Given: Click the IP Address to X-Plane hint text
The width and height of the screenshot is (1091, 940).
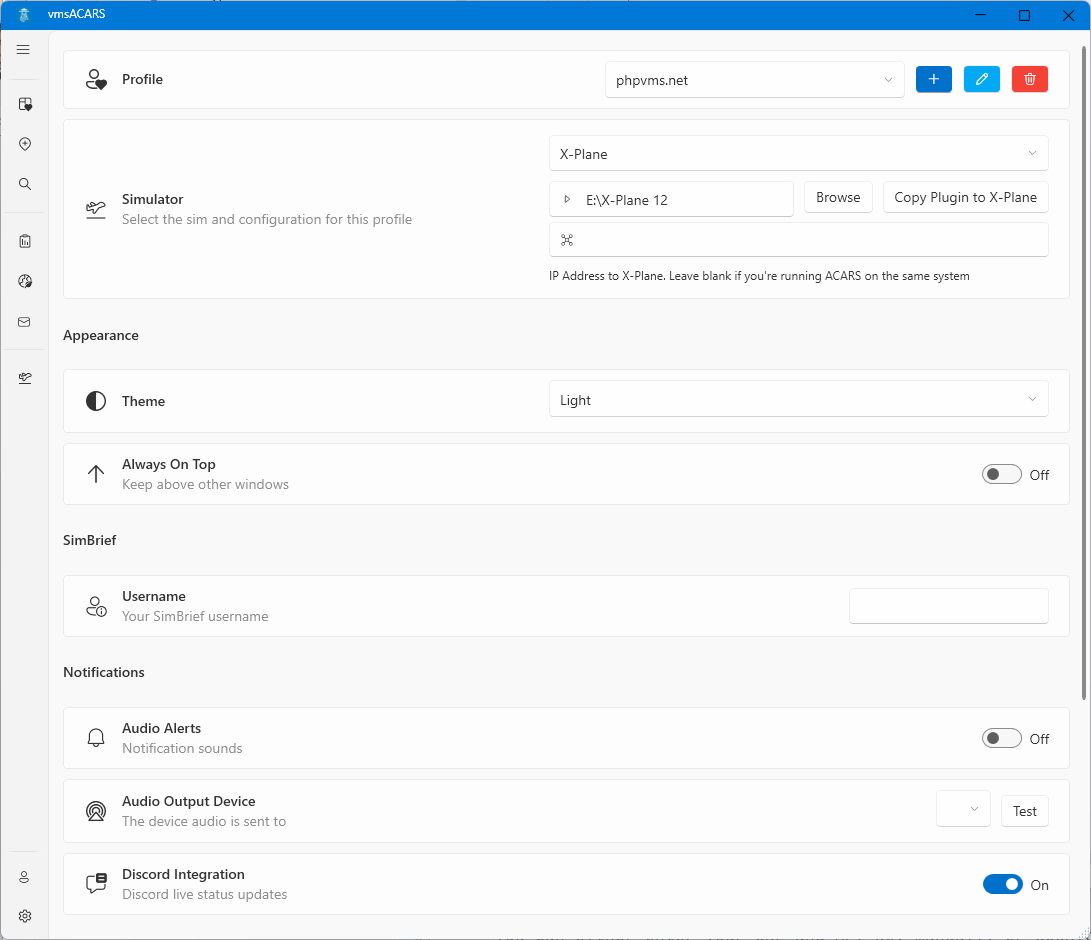Looking at the screenshot, I should point(759,276).
